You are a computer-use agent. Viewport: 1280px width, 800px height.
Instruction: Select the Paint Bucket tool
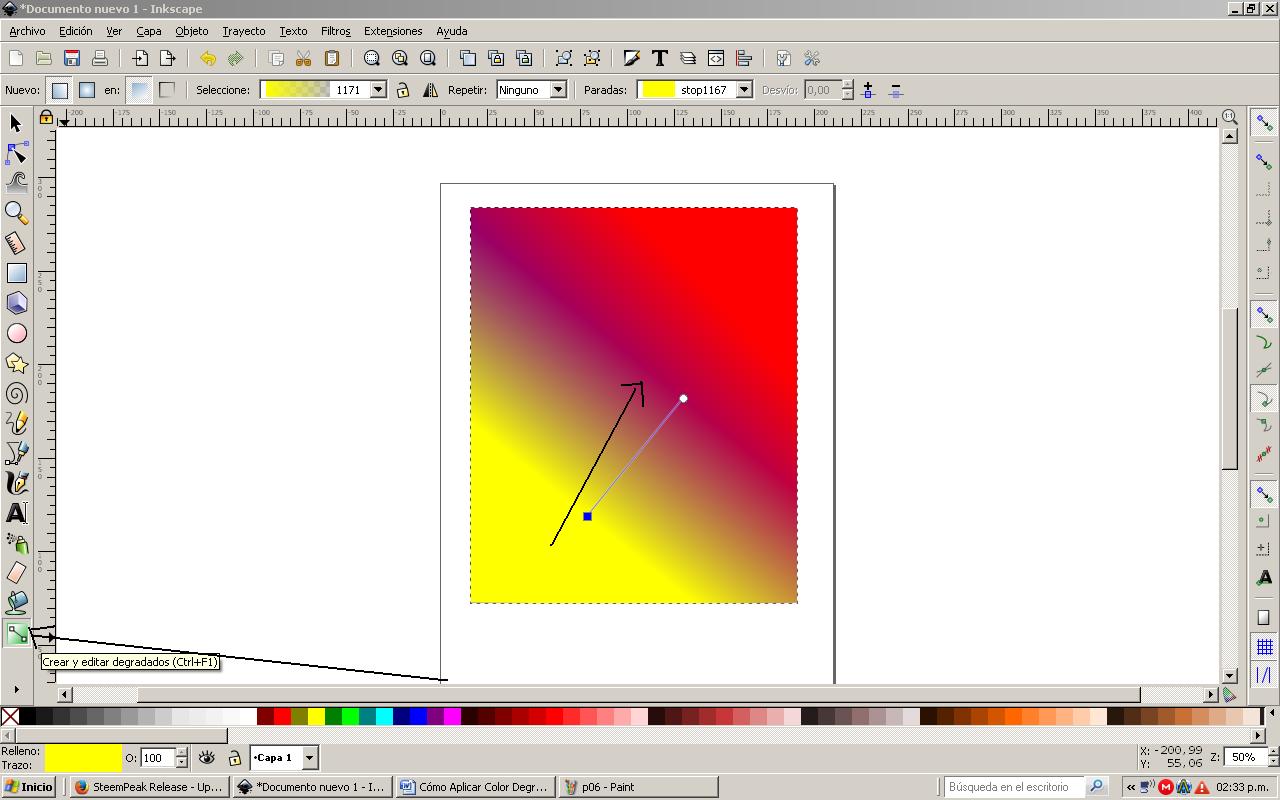point(16,603)
